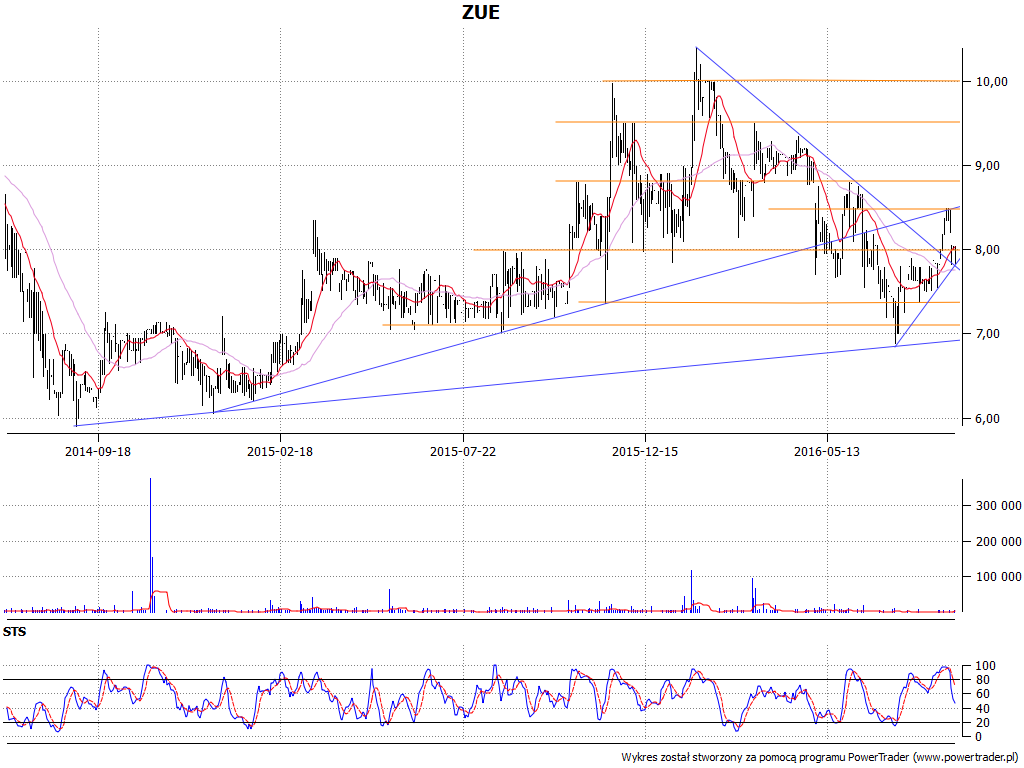Click the PowerTrader attribution text

tap(821, 758)
